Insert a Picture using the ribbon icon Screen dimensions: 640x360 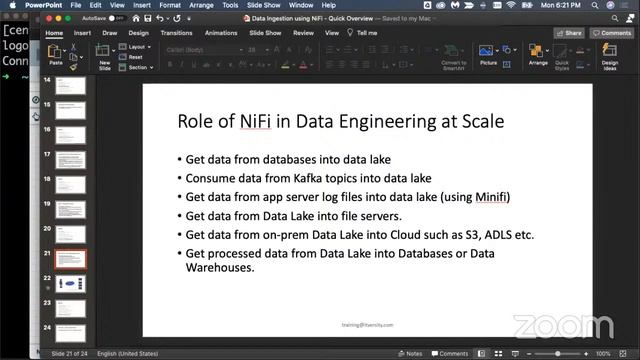(486, 51)
